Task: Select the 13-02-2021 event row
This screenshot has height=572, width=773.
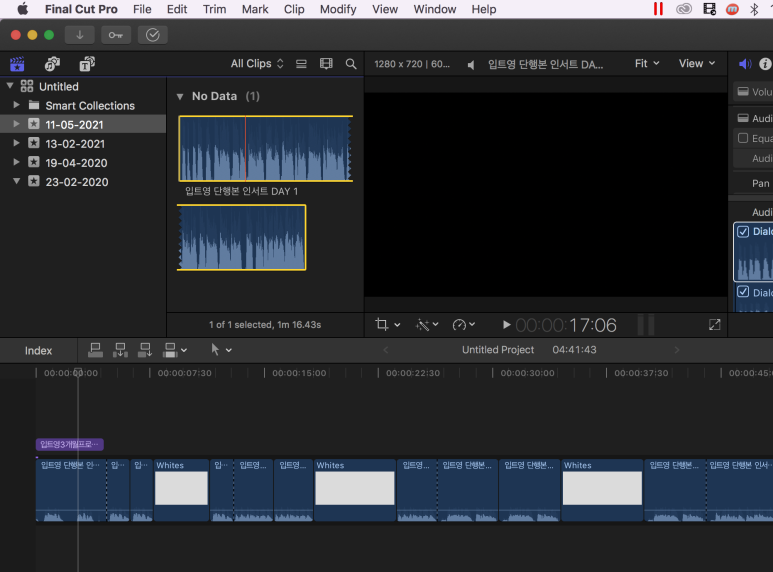Action: pyautogui.click(x=83, y=143)
